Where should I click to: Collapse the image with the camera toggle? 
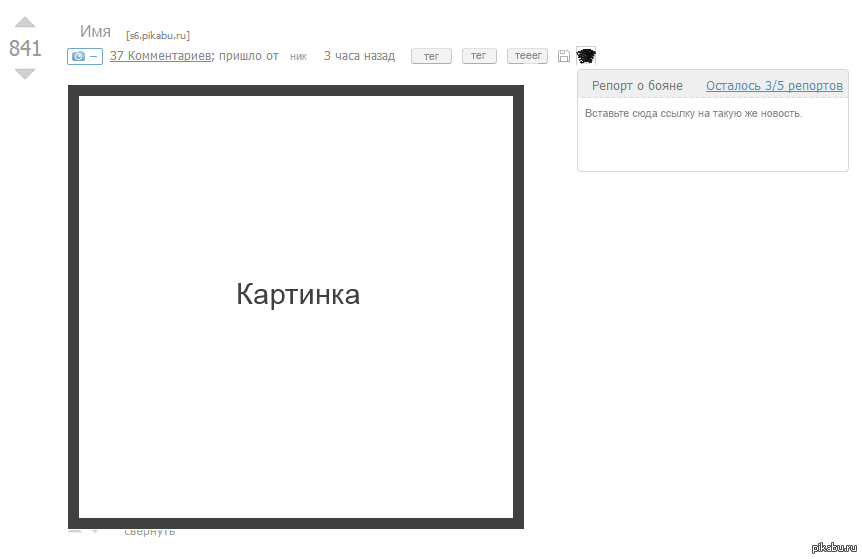84,56
